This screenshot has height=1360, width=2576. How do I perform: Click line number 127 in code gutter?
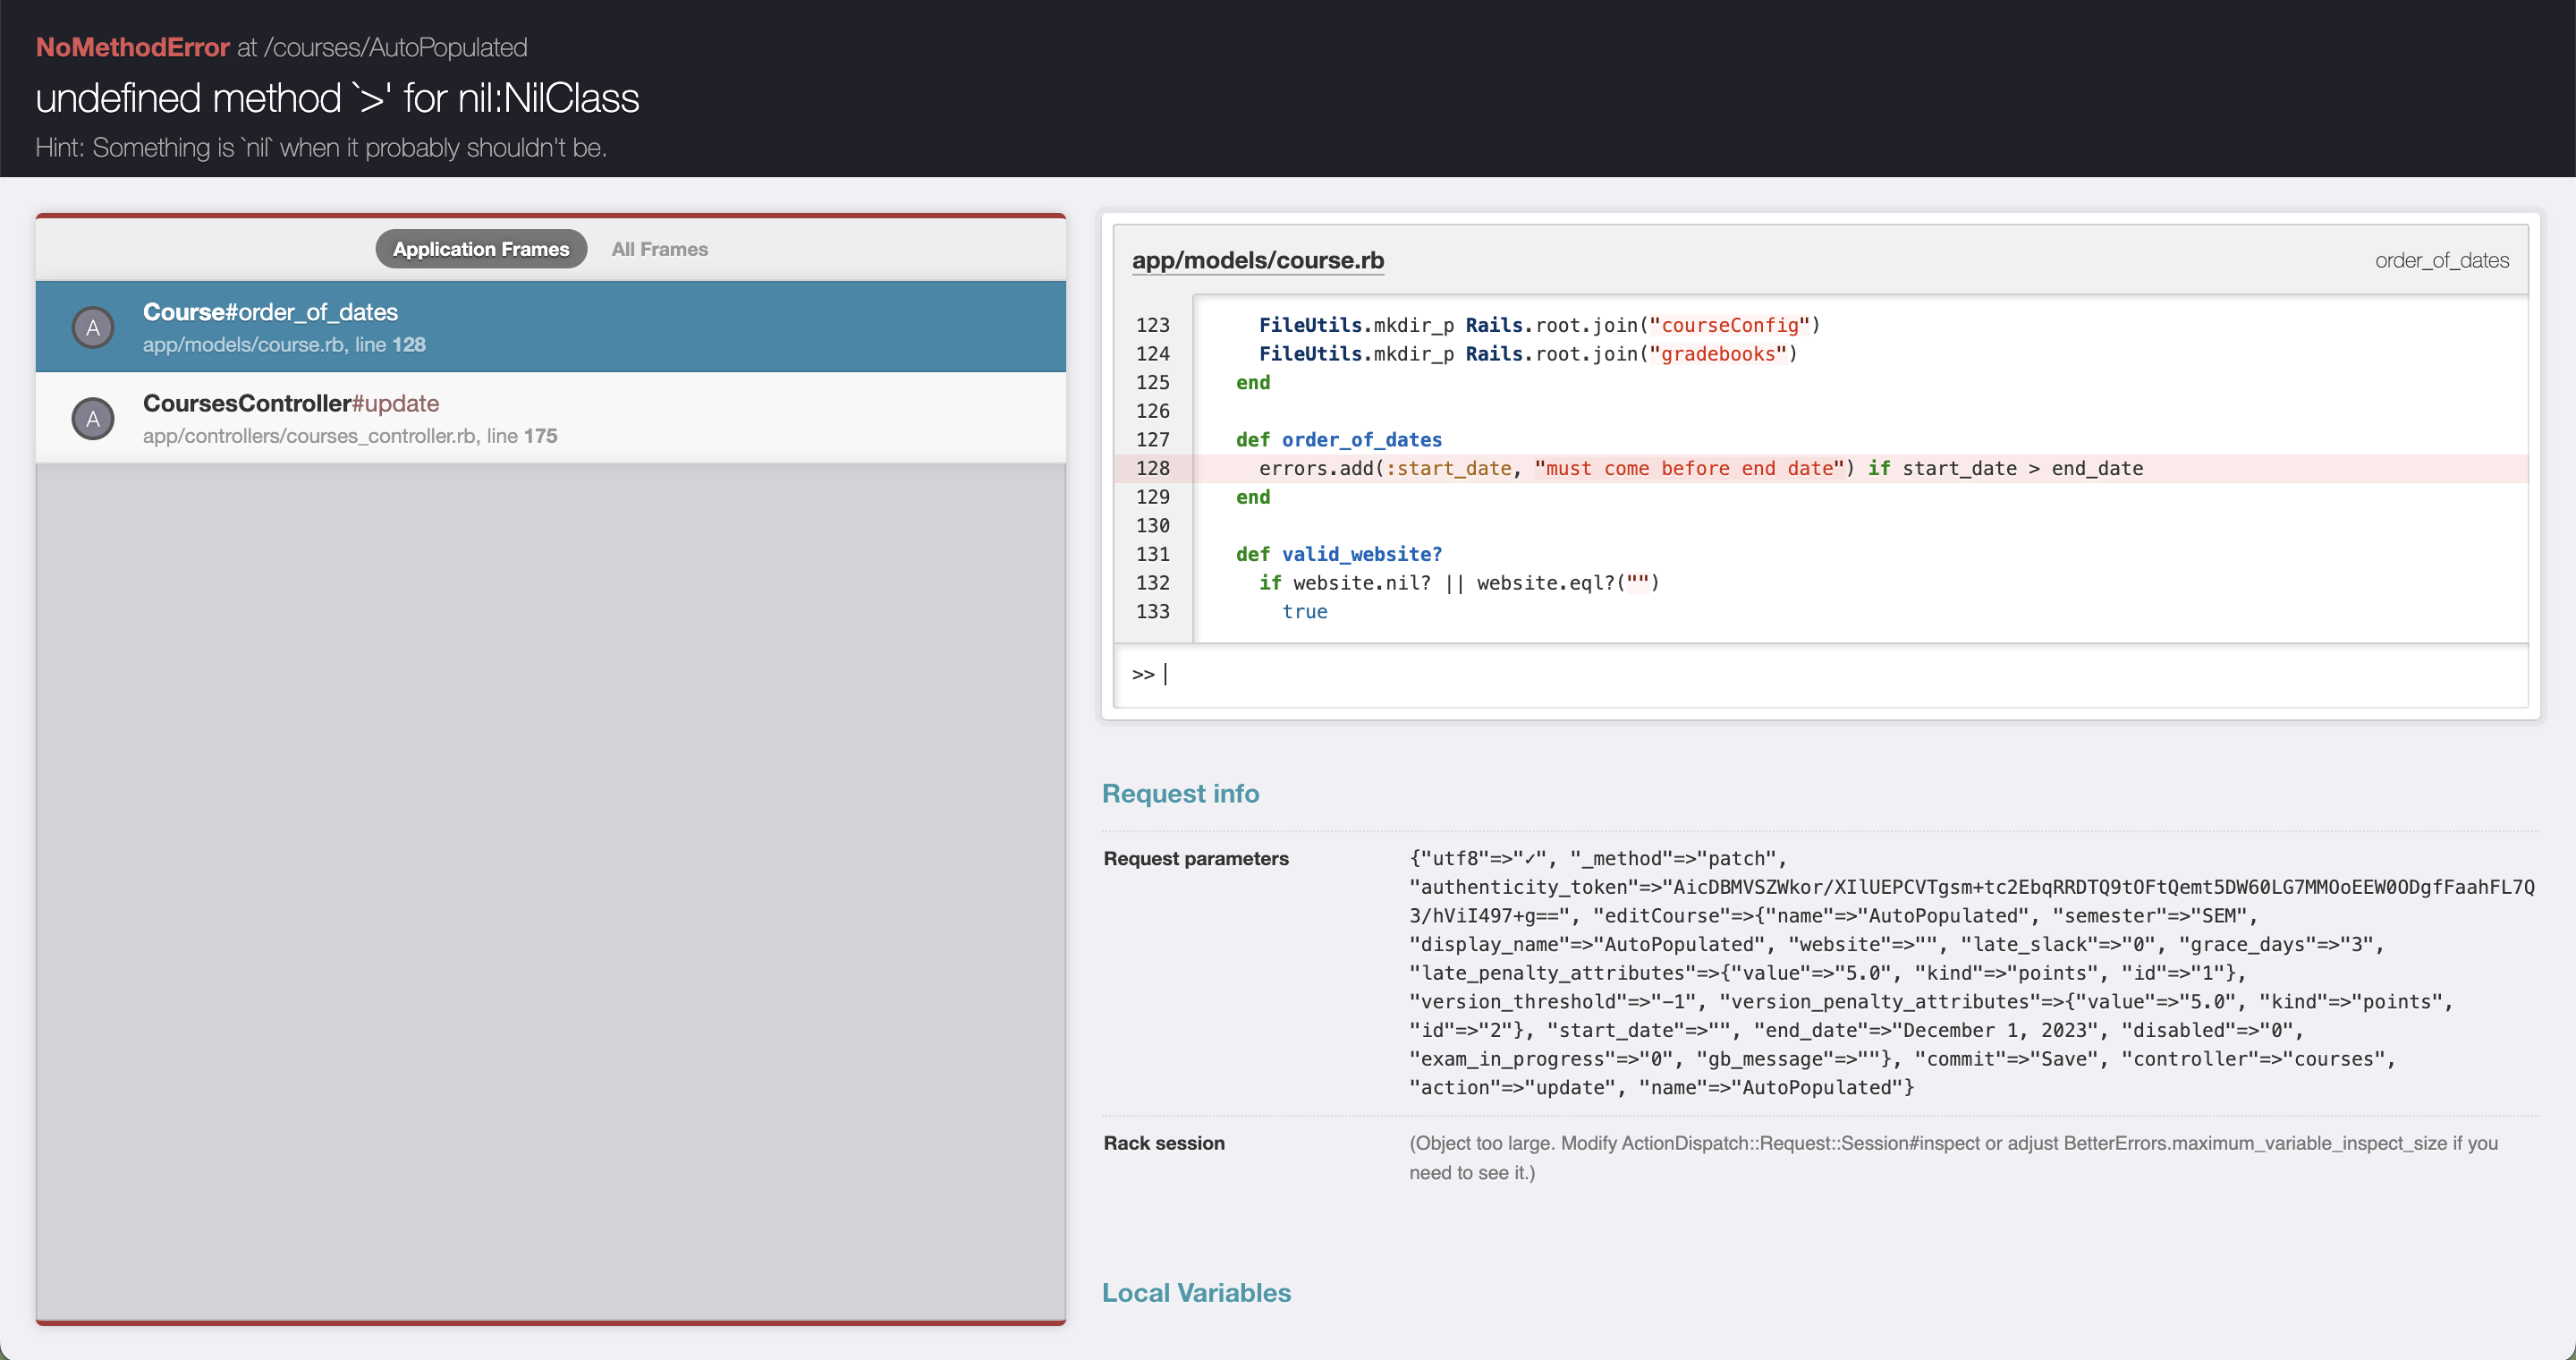point(1152,439)
